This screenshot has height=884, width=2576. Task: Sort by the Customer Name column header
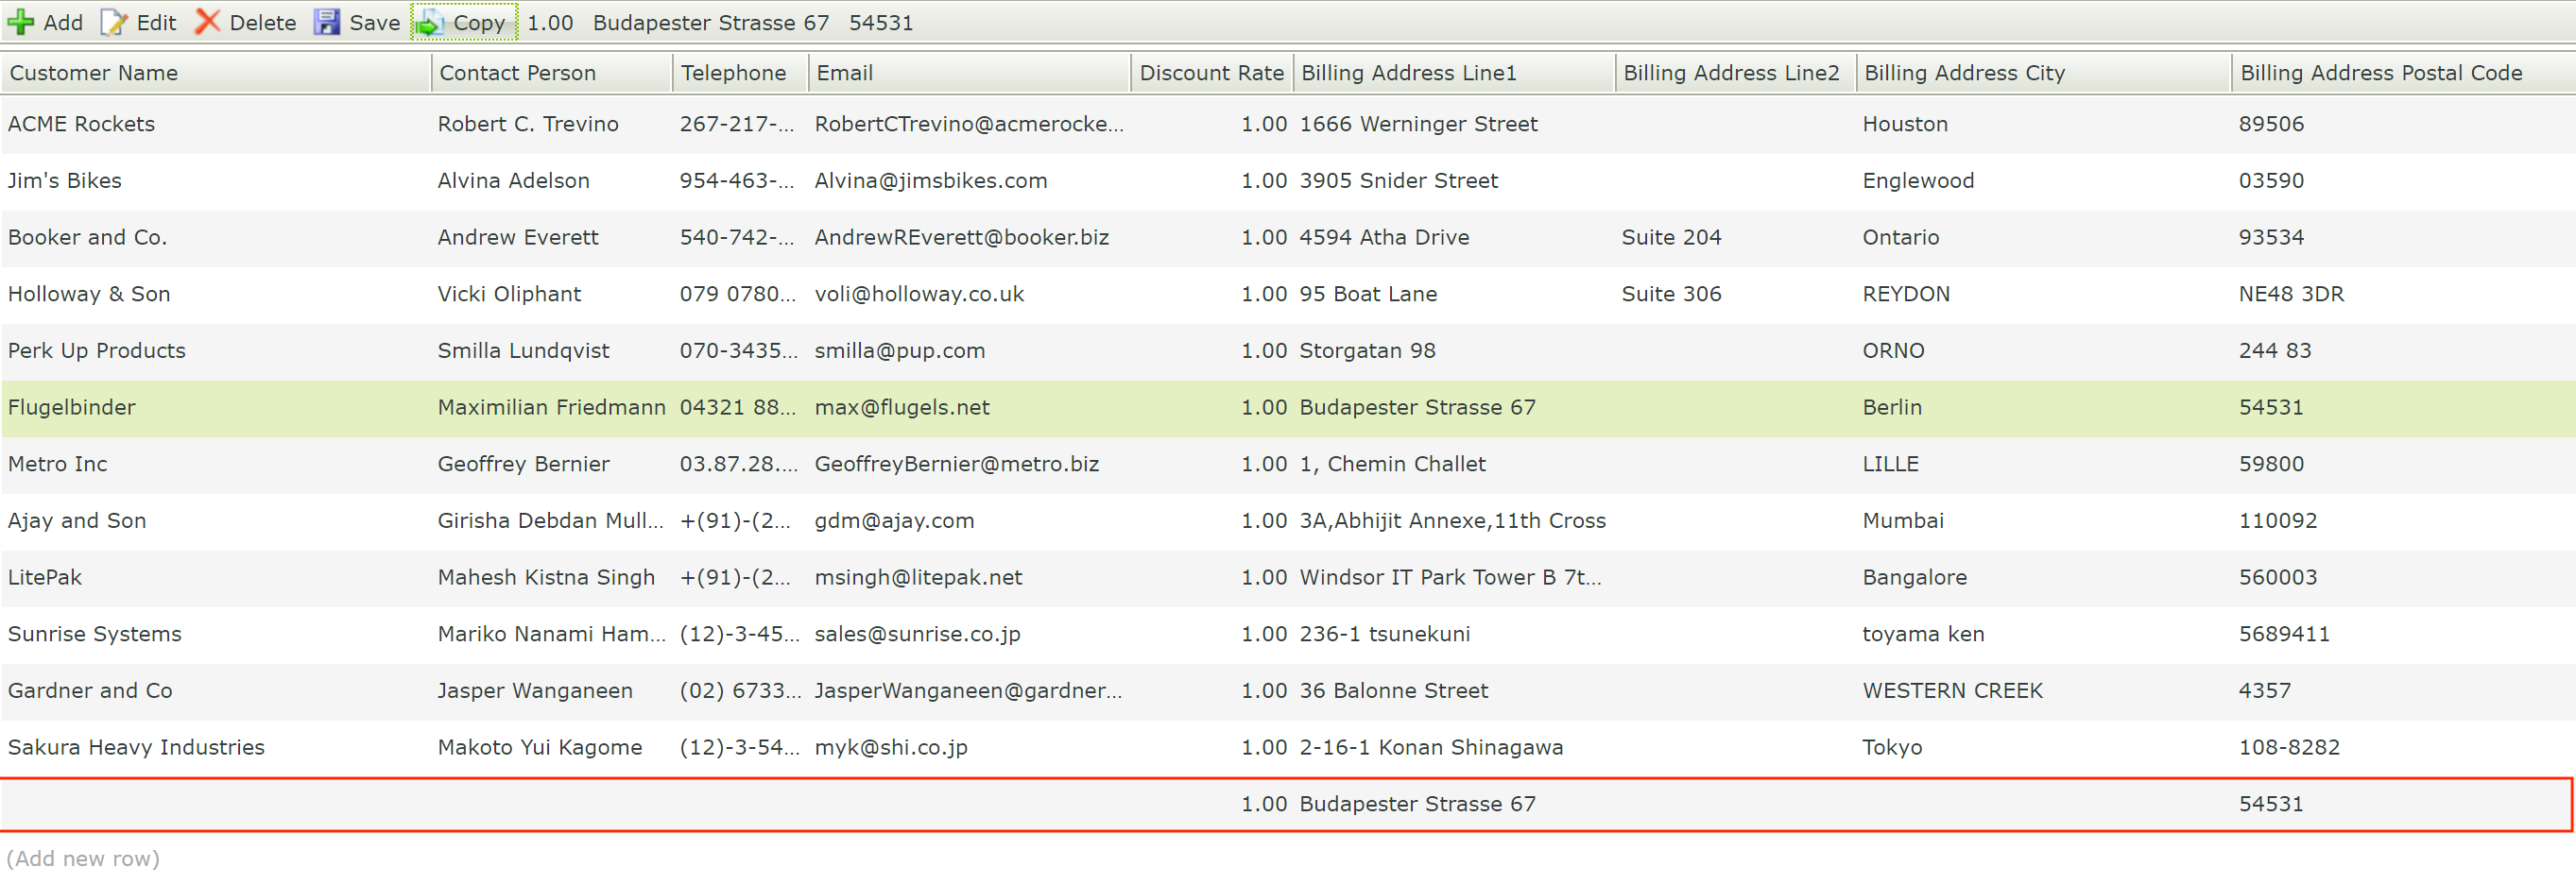pyautogui.click(x=93, y=72)
